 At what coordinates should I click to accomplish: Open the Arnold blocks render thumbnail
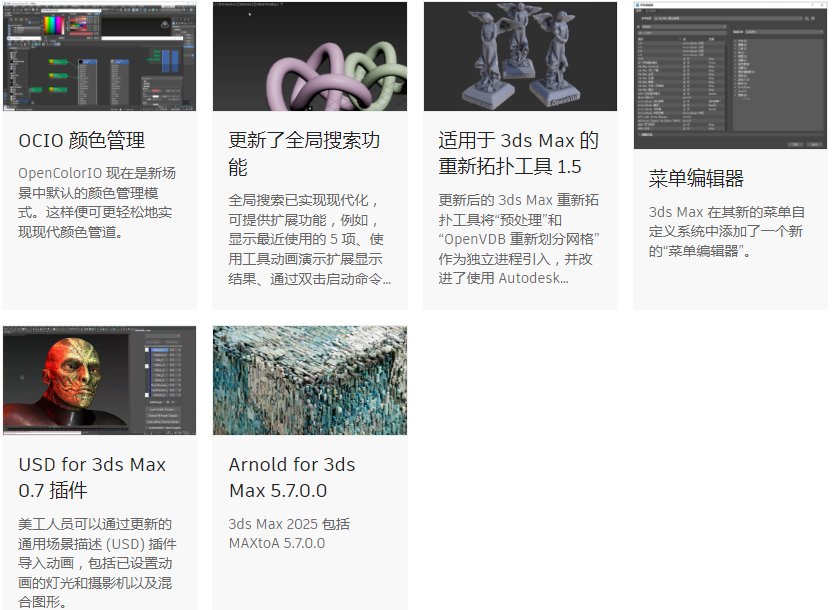point(310,380)
